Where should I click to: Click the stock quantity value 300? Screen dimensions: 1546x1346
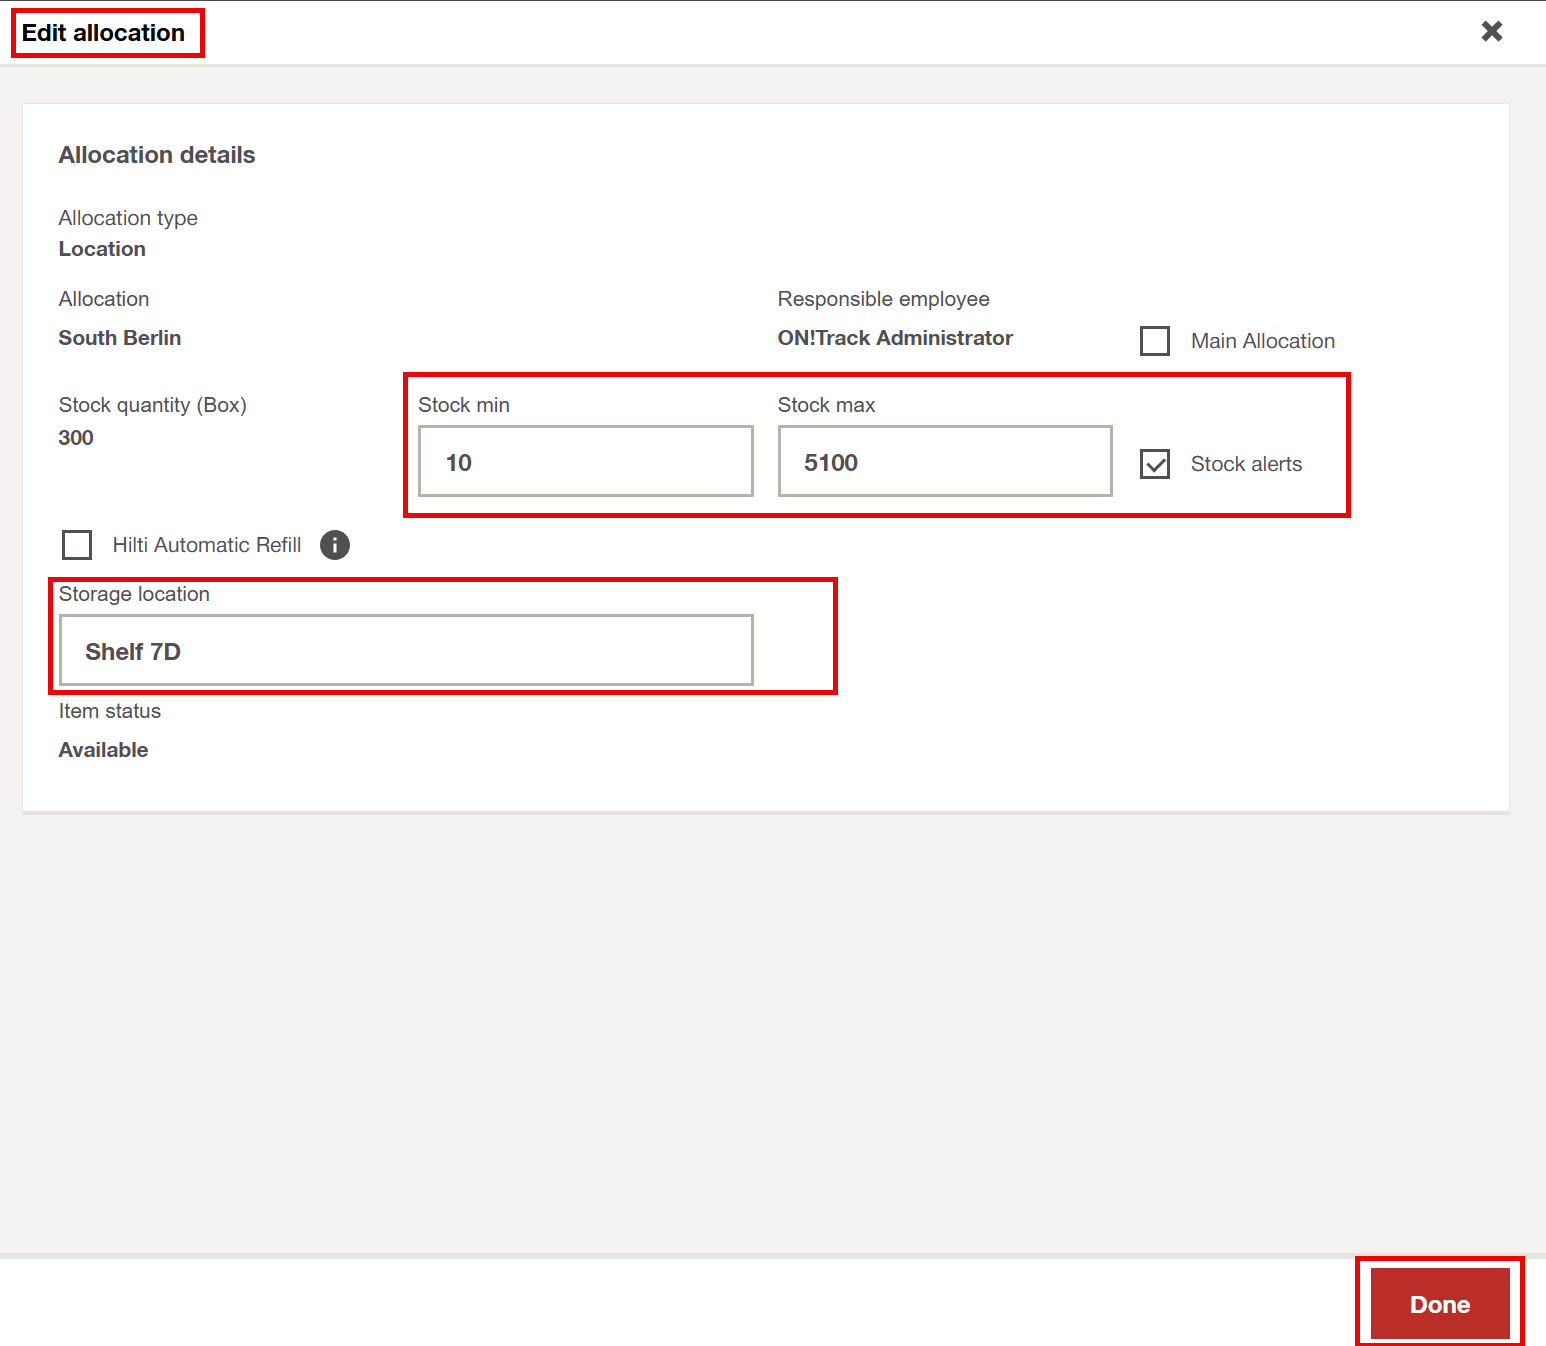pyautogui.click(x=76, y=438)
